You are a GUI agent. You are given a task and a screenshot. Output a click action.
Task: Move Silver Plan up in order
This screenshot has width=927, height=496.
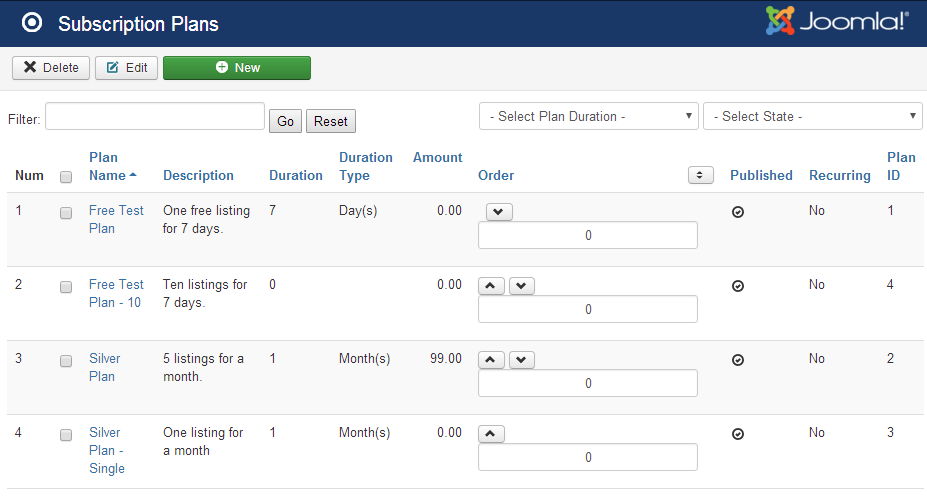(492, 360)
